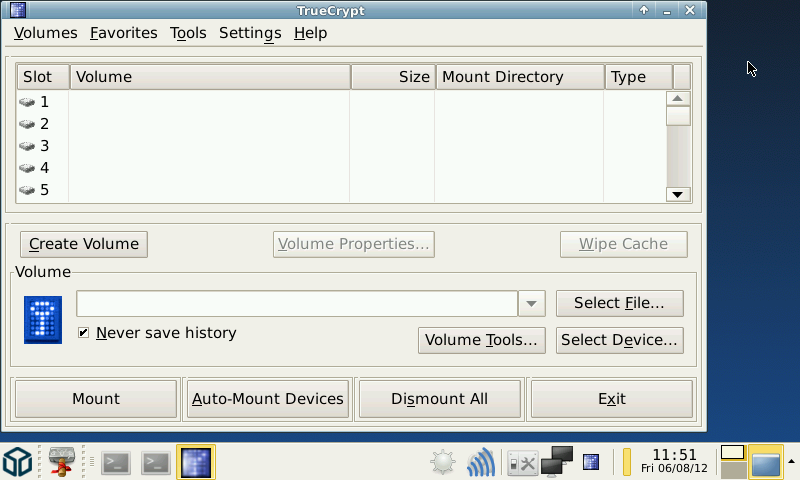The image size is (800, 480).
Task: Expand the volume path history dropdown
Action: (x=532, y=304)
